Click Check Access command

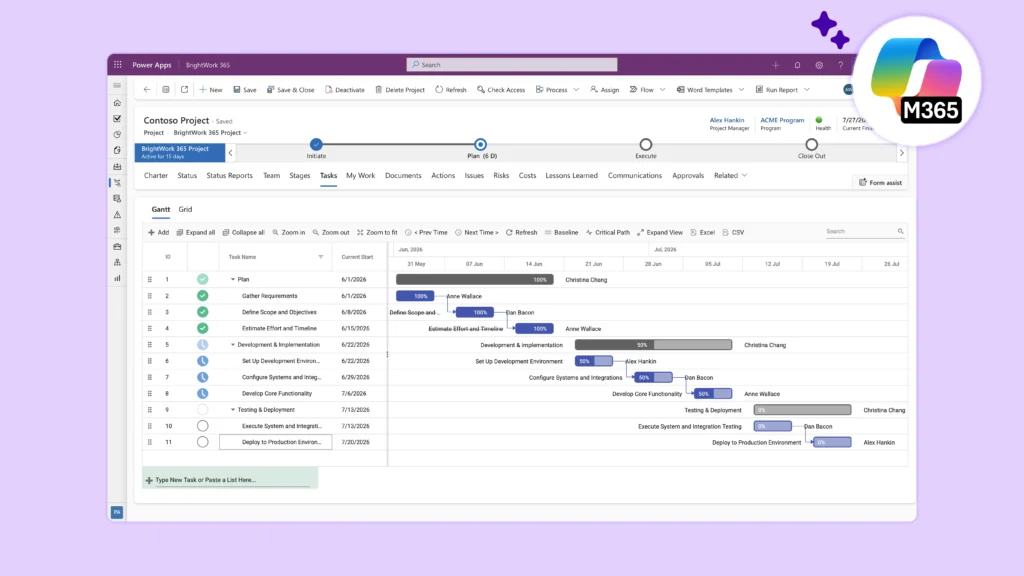tap(501, 89)
